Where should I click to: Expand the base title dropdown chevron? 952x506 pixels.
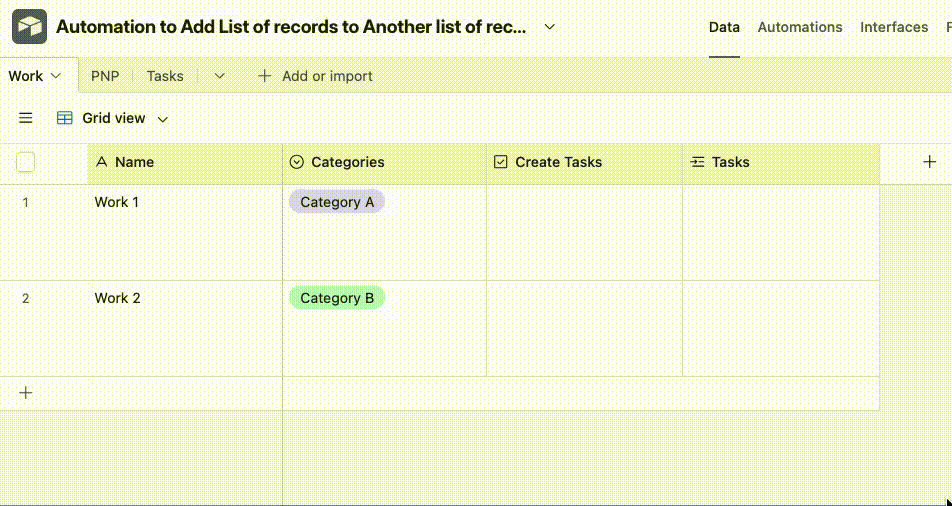click(x=549, y=27)
